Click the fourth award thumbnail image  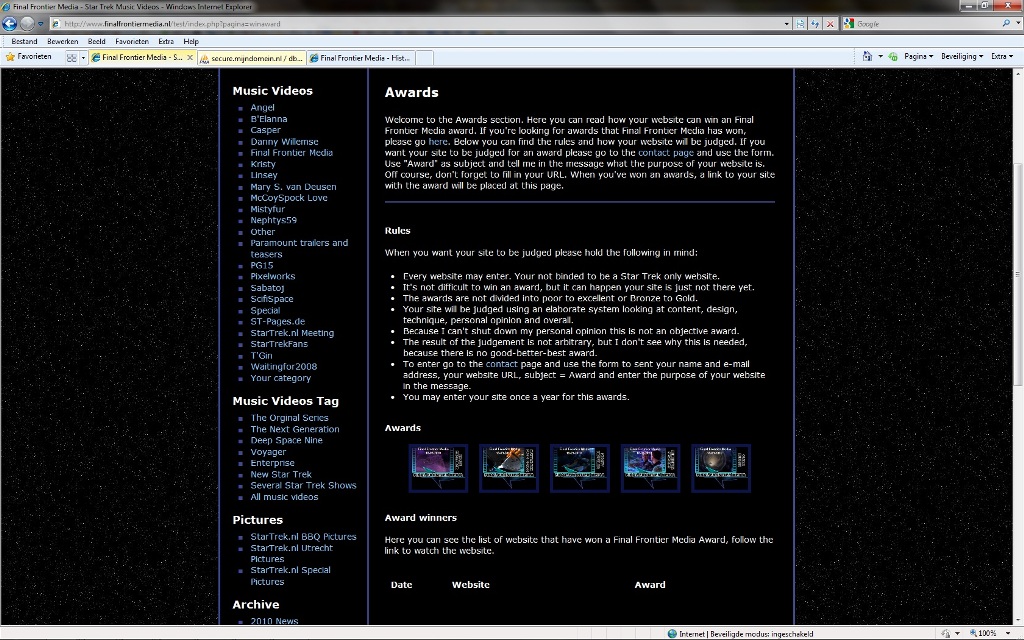pyautogui.click(x=650, y=468)
